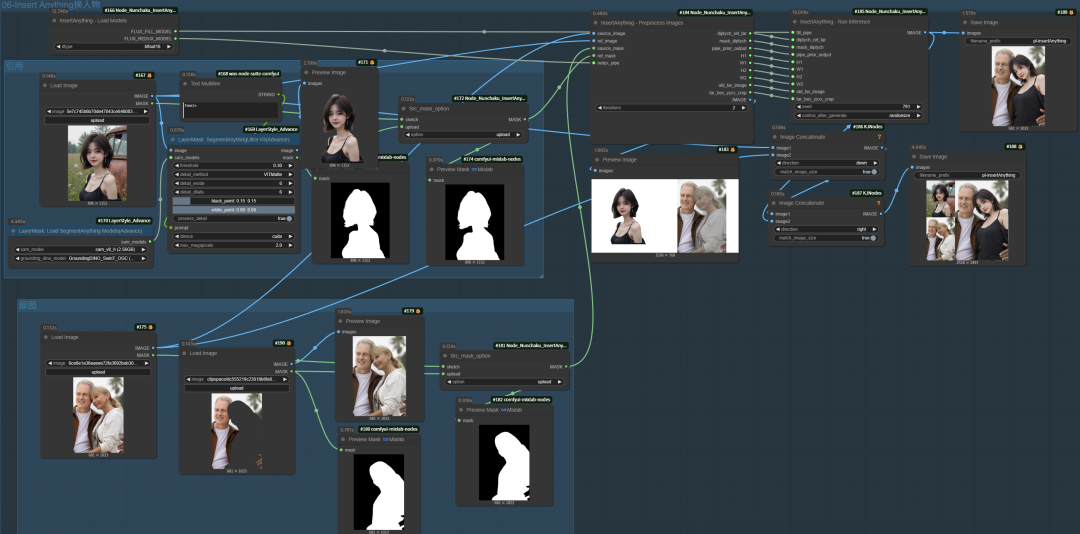Open the sam_model selector dropdown
This screenshot has width=1080, height=534.
80,250
